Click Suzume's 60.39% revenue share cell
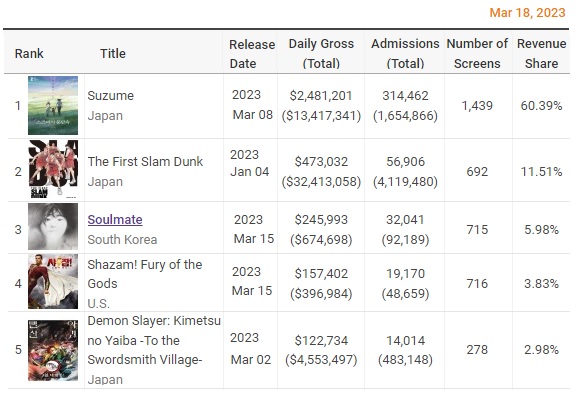577x397 pixels. tap(541, 106)
